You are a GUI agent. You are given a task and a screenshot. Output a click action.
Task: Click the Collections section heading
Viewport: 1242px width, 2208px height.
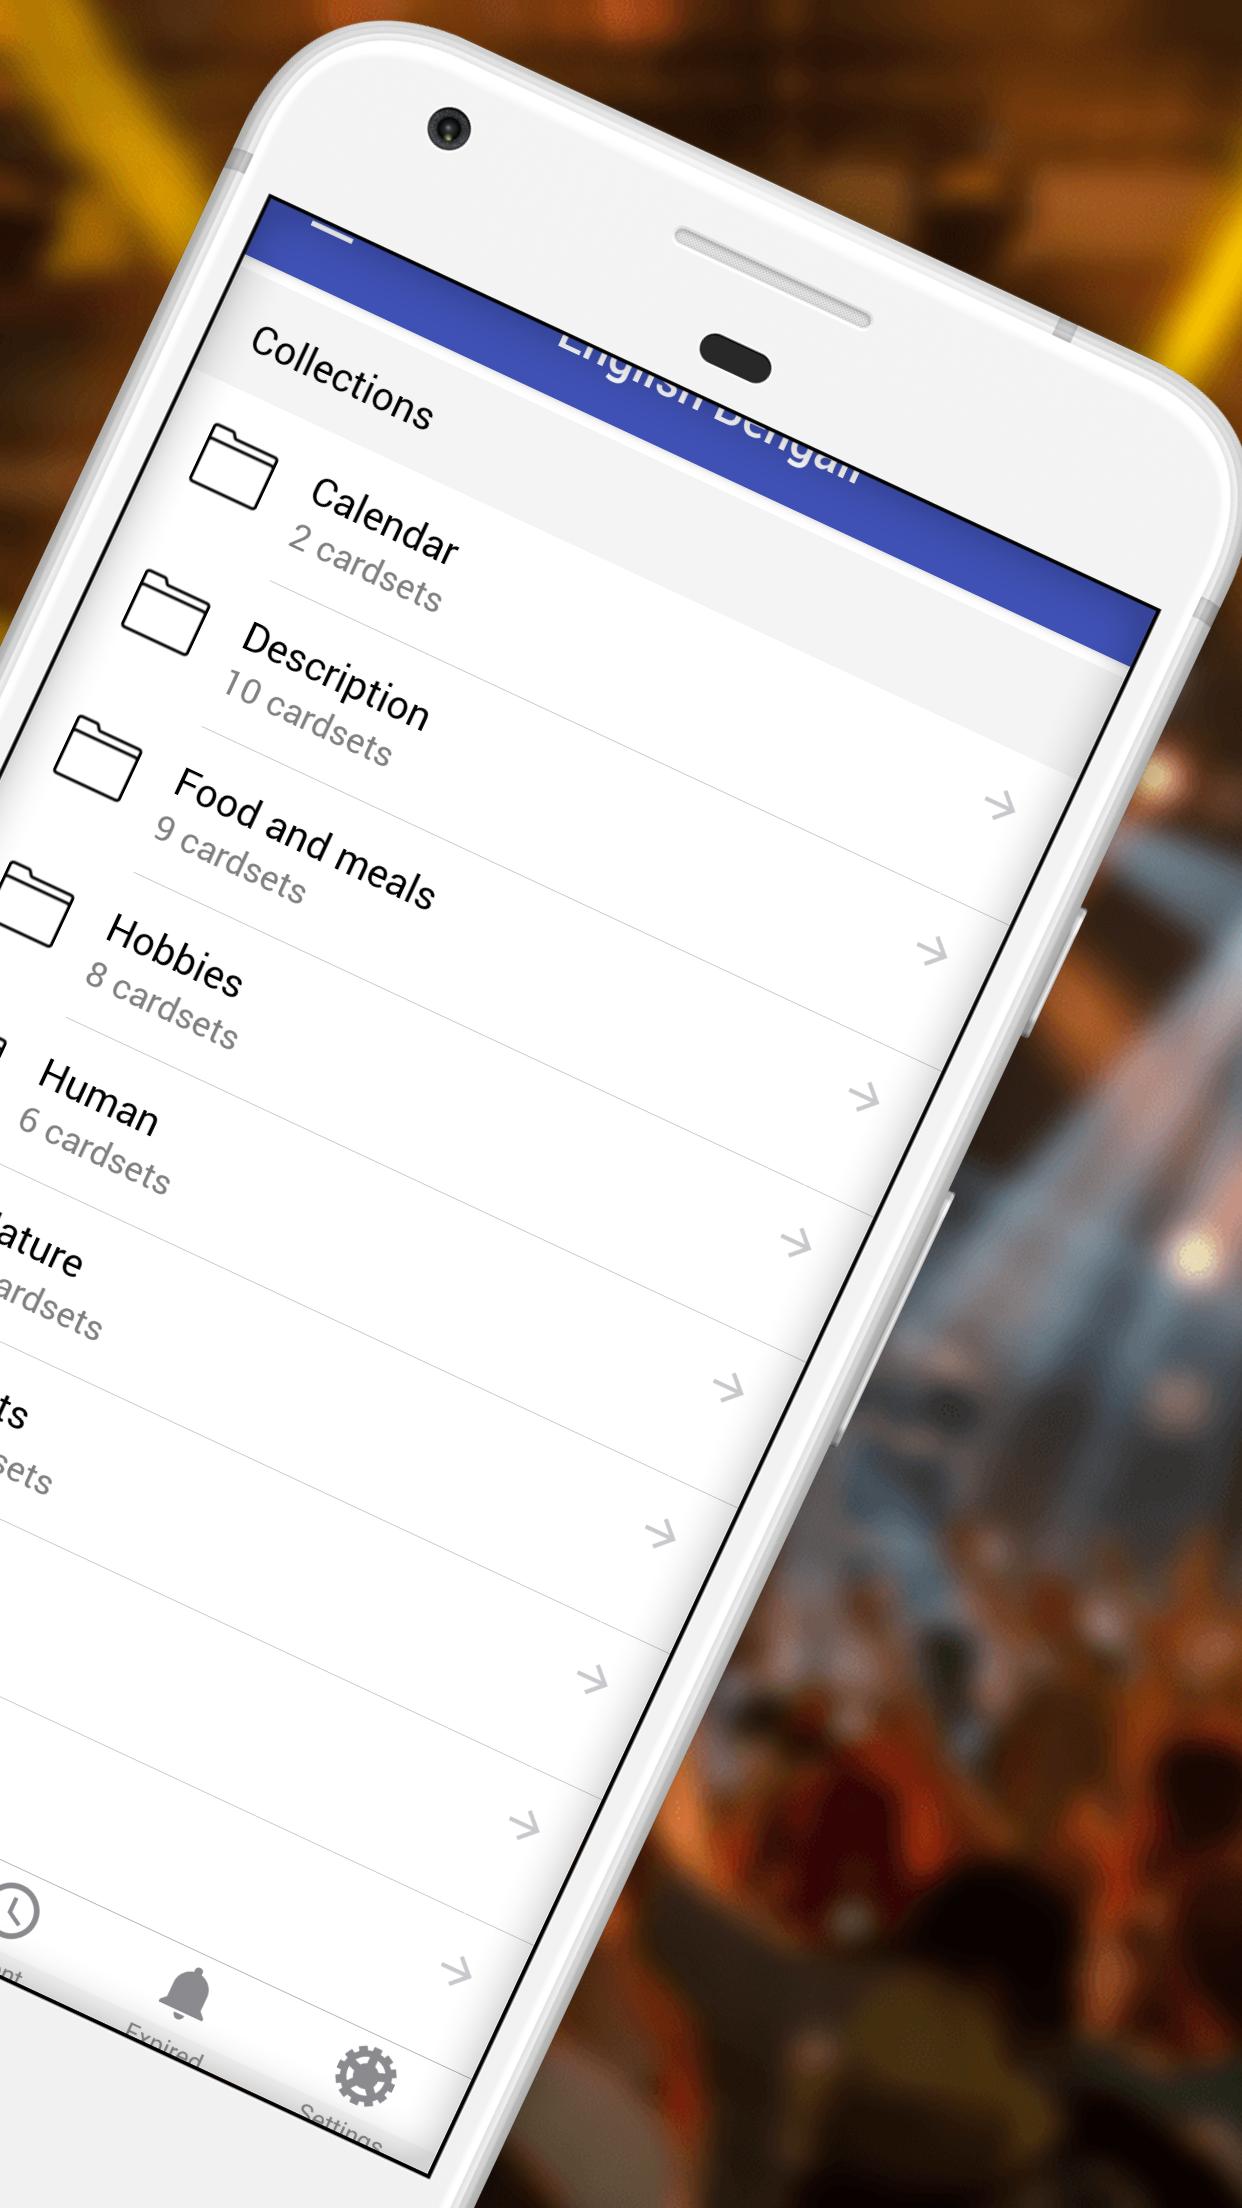341,378
